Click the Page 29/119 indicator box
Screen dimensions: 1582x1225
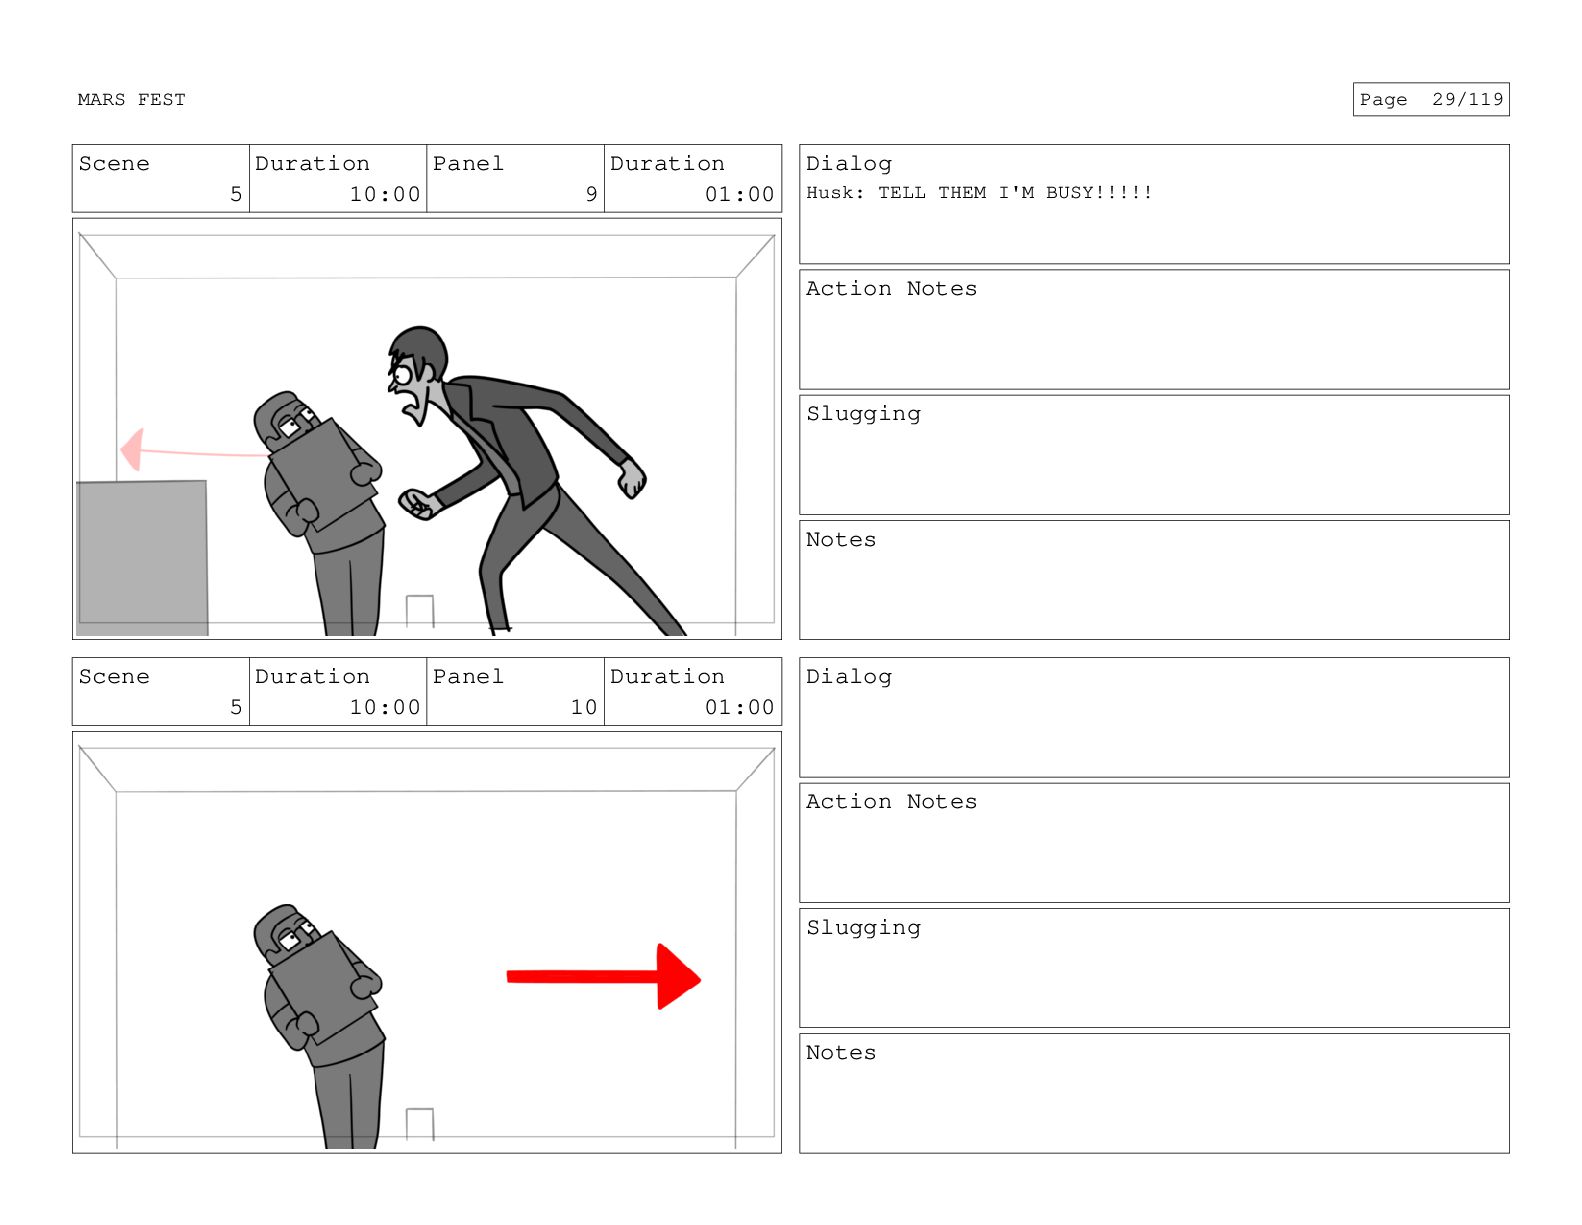pos(1430,99)
